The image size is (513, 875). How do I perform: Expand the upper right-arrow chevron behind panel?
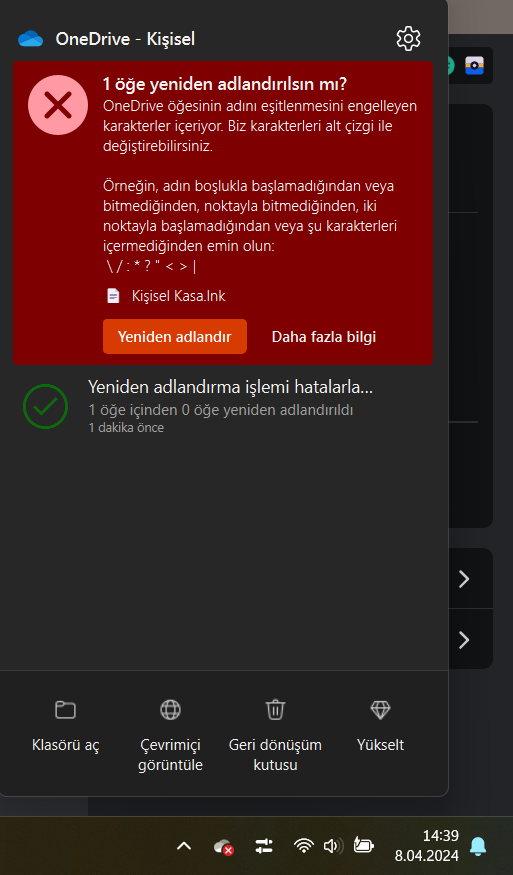point(464,579)
